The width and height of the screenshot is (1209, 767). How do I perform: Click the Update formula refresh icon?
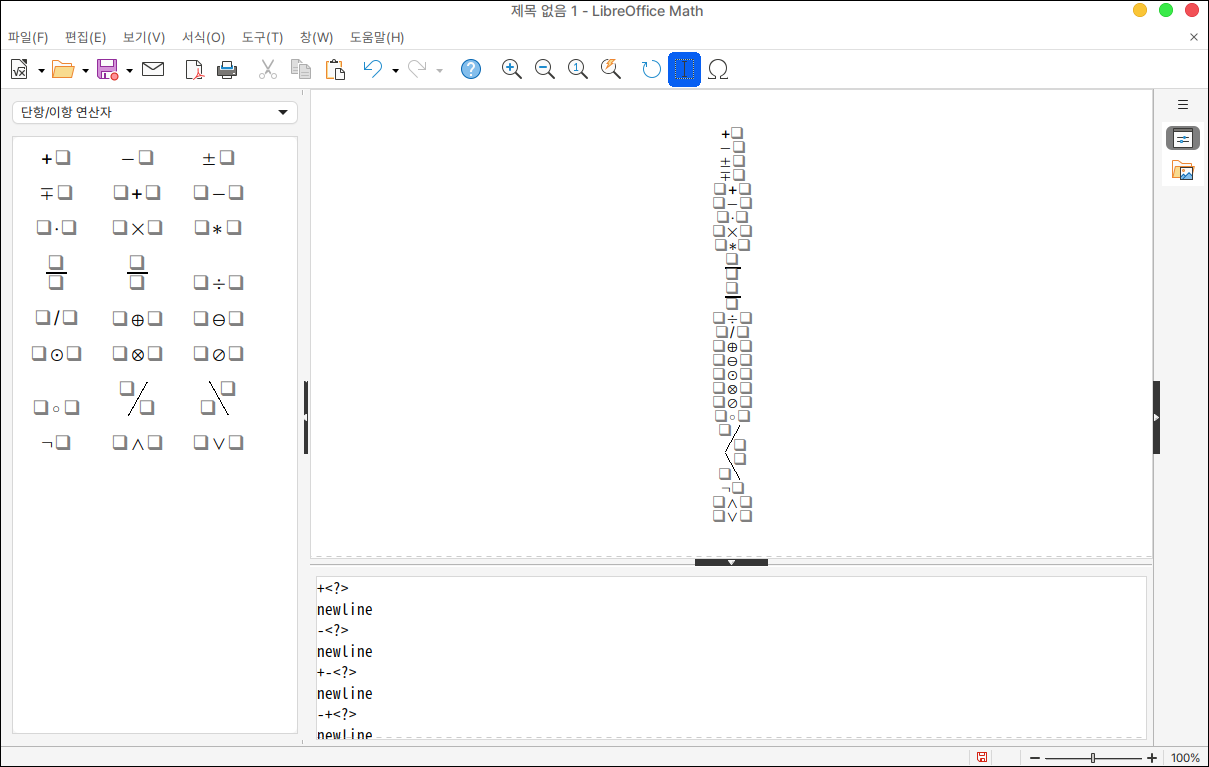[x=651, y=69]
